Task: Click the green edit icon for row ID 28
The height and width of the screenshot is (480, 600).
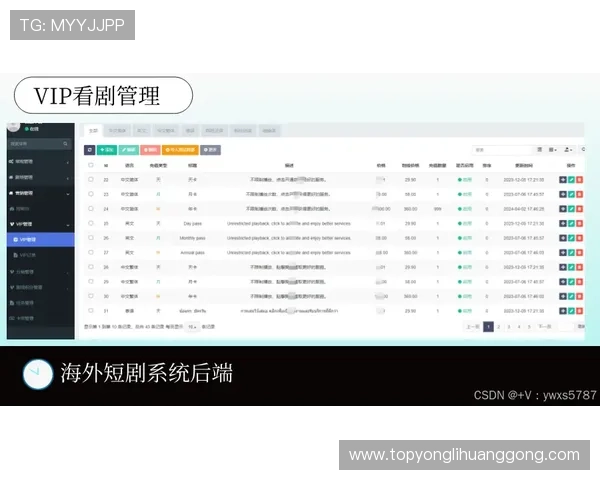Action: click(x=571, y=267)
